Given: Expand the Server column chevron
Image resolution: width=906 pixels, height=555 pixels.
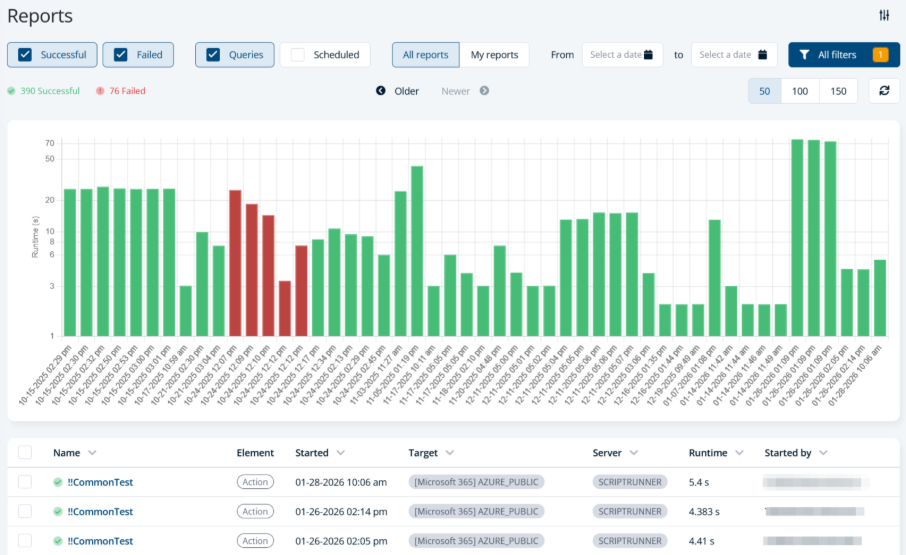Looking at the screenshot, I should [x=633, y=453].
